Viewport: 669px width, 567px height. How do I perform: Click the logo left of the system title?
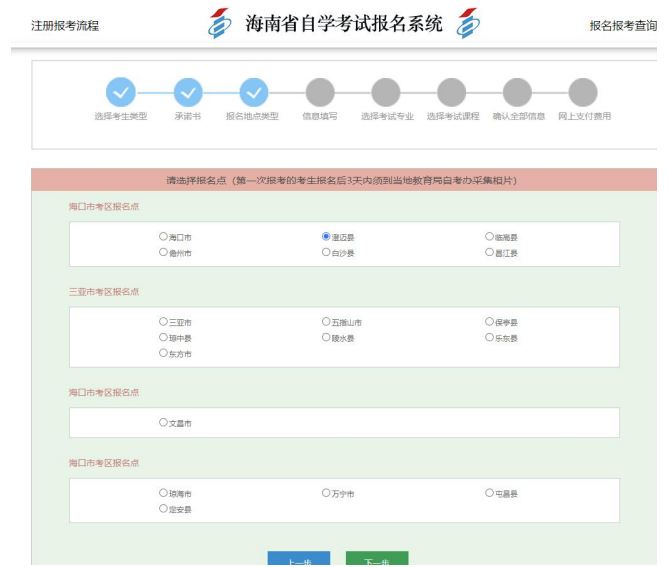[x=219, y=23]
